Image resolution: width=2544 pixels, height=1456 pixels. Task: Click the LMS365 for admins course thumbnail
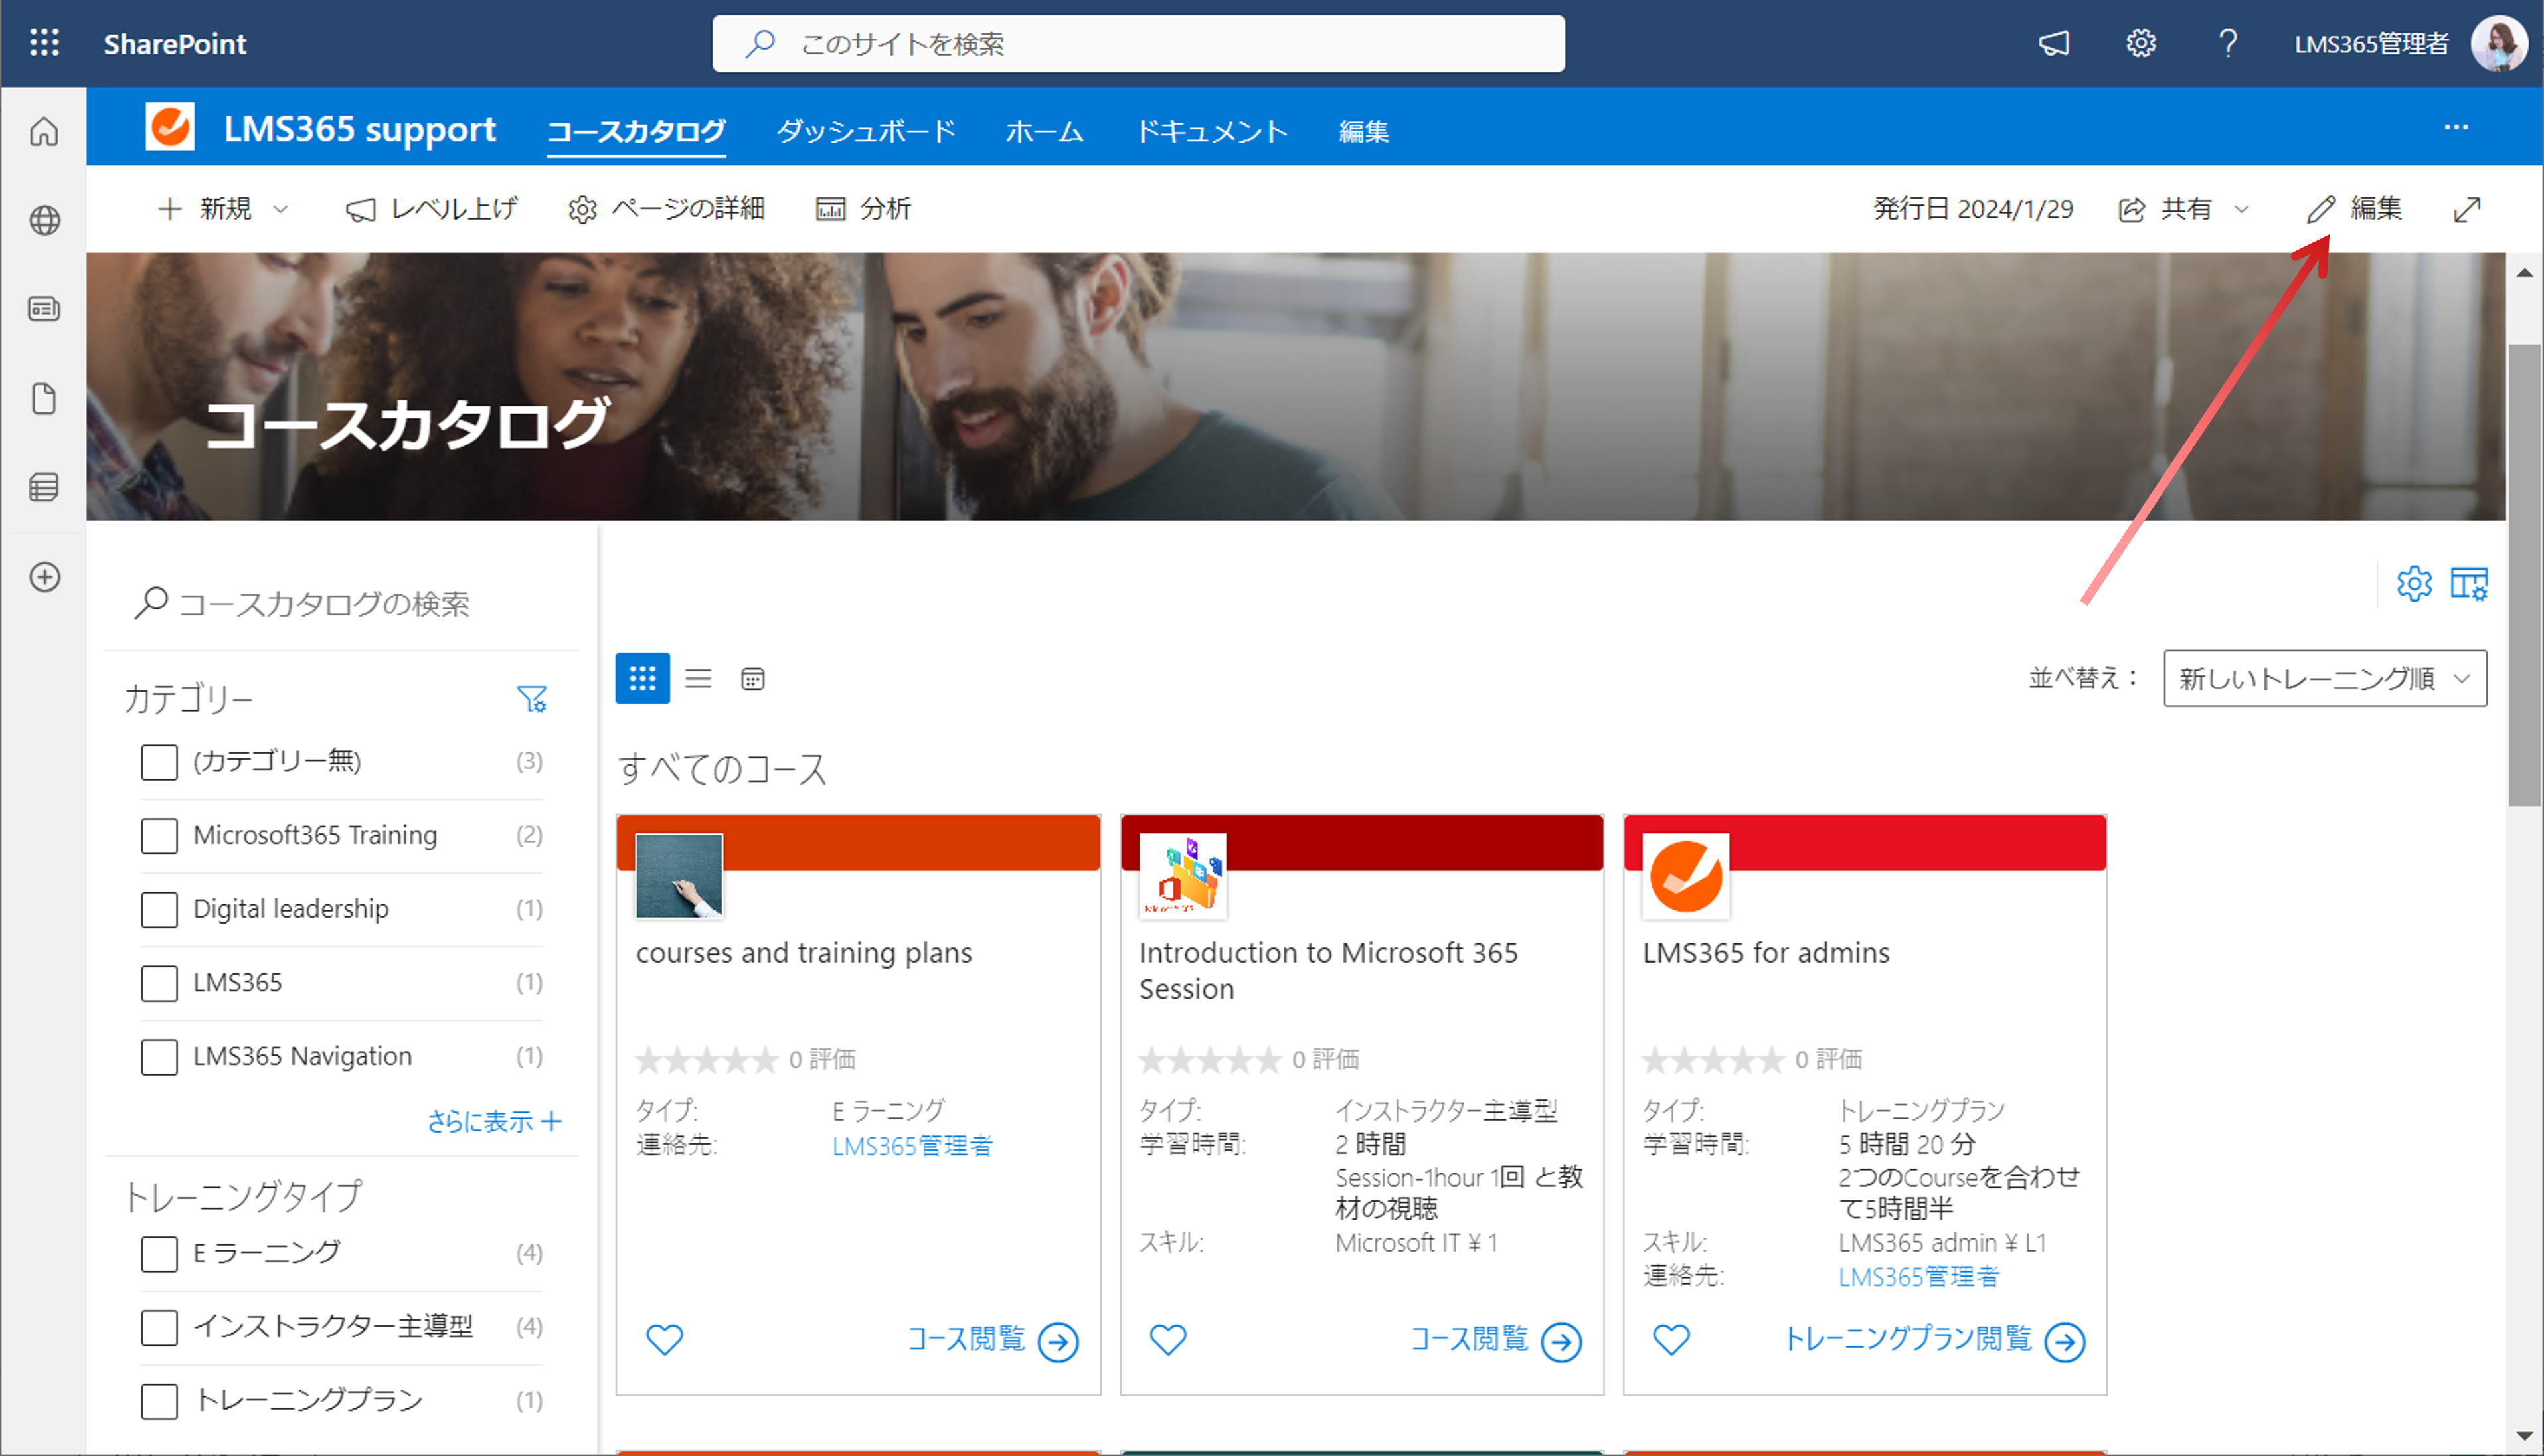1685,875
